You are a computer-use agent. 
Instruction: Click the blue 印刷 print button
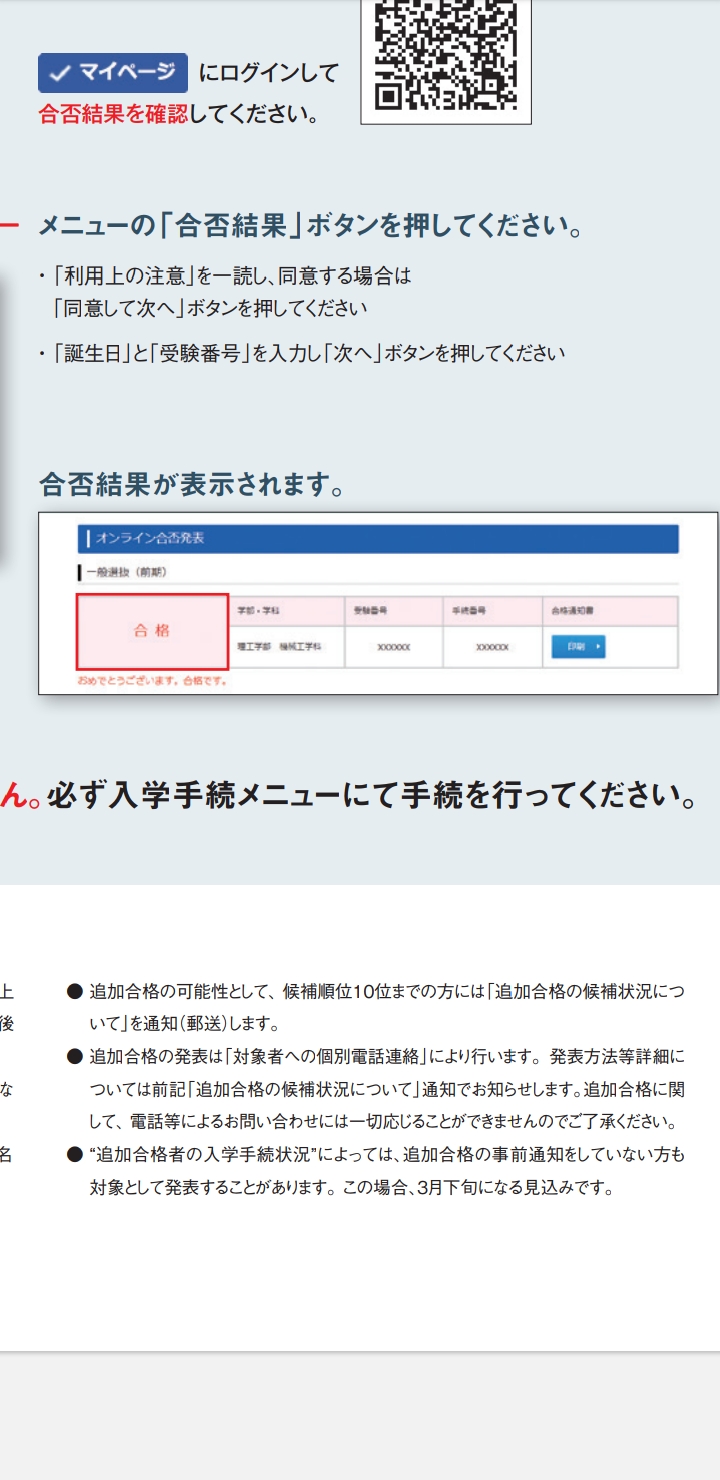(578, 647)
